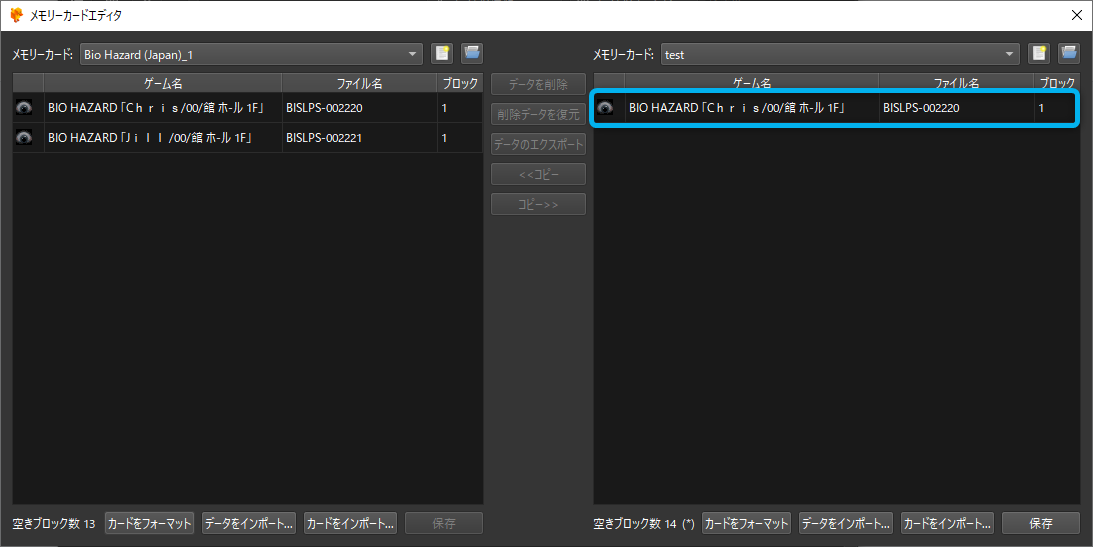Click the <<コピー button

point(538,174)
